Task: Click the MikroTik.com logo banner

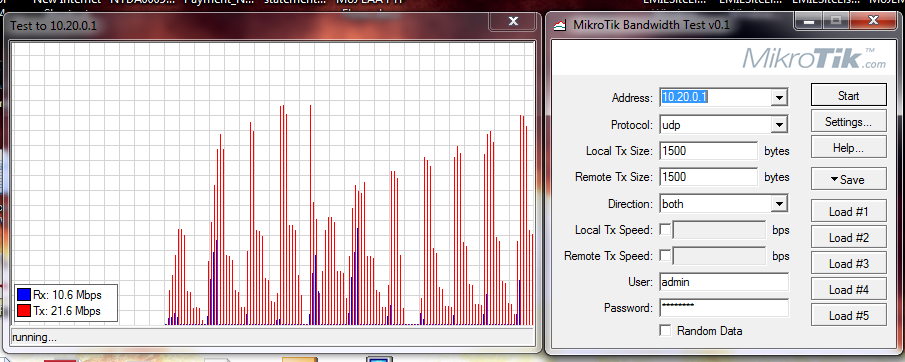Action: [x=813, y=58]
